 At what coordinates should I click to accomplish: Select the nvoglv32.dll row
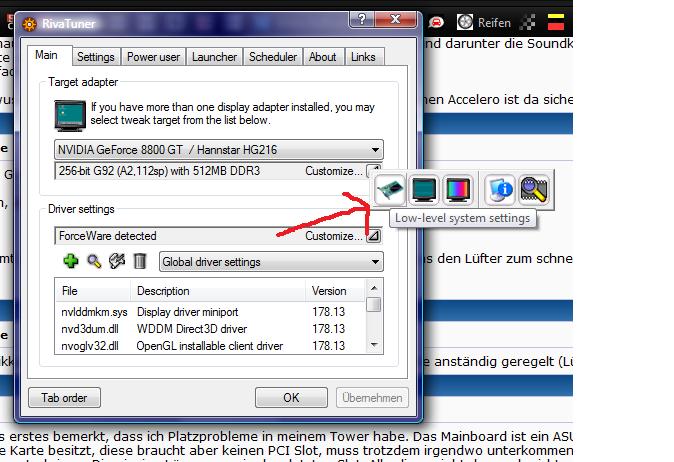211,346
